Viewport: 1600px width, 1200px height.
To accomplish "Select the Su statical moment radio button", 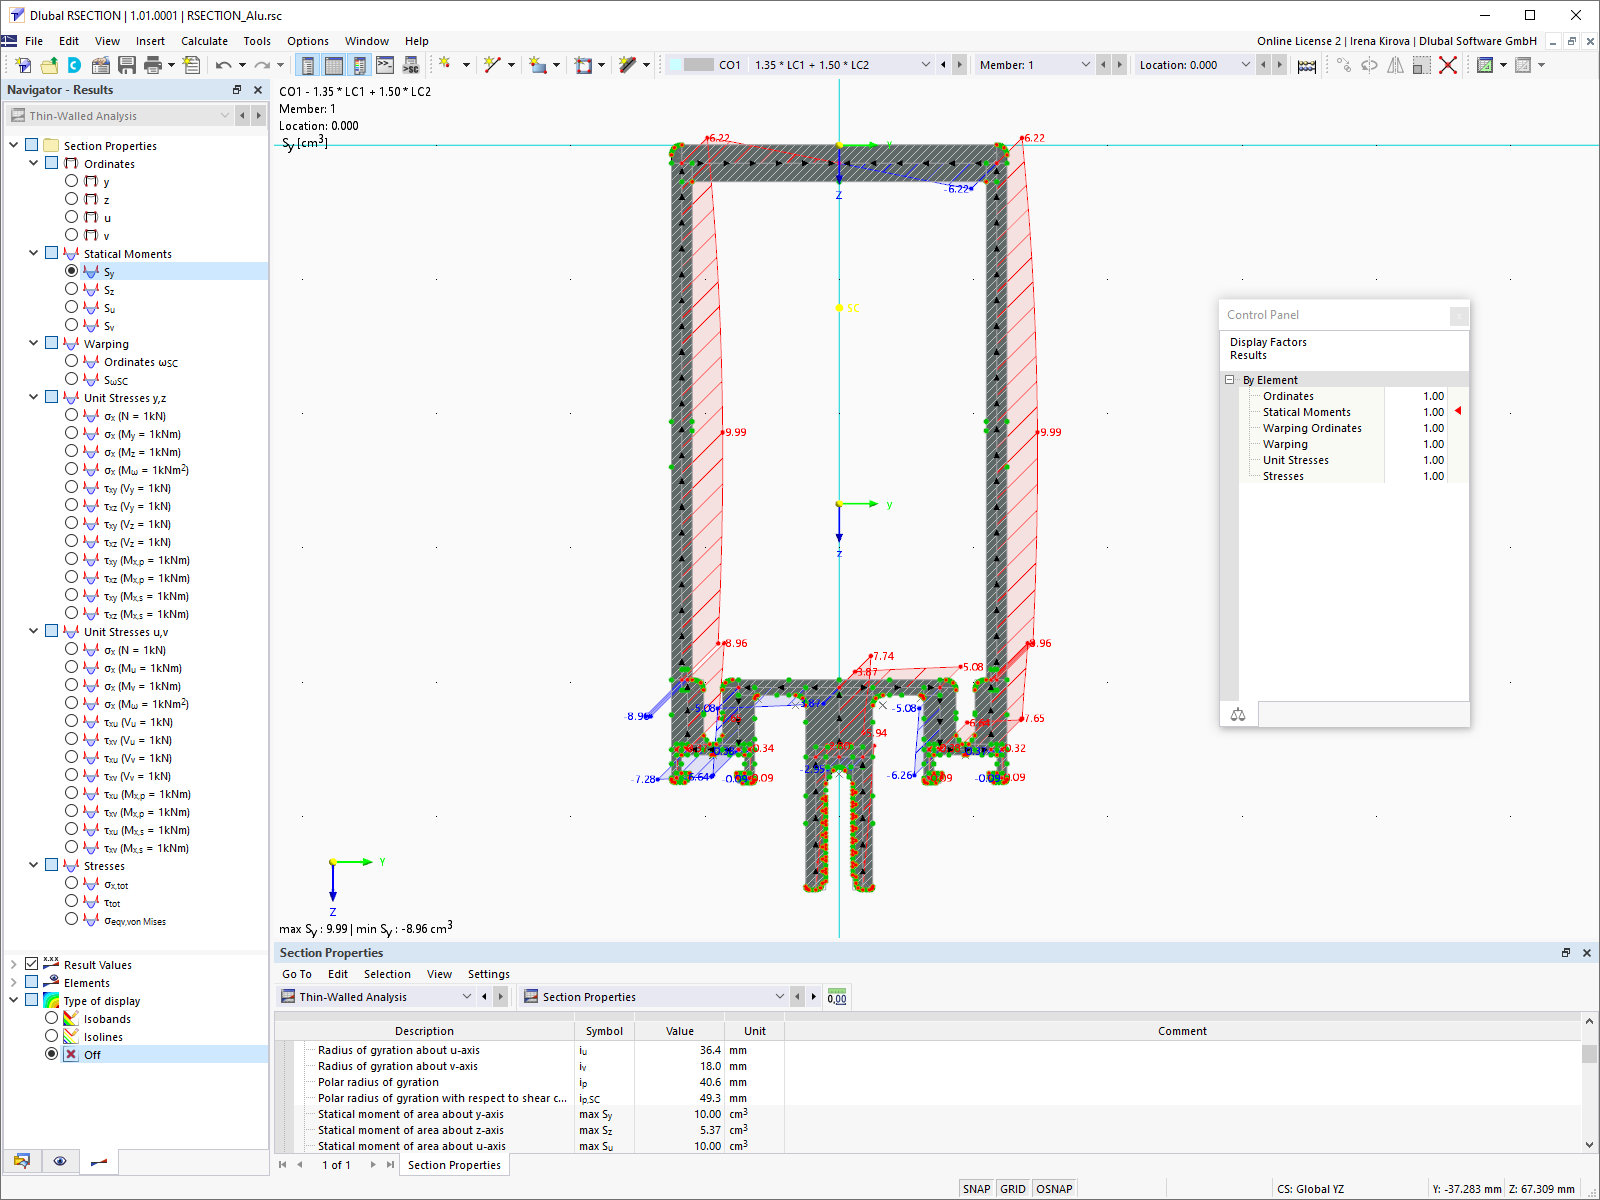I will 71,307.
